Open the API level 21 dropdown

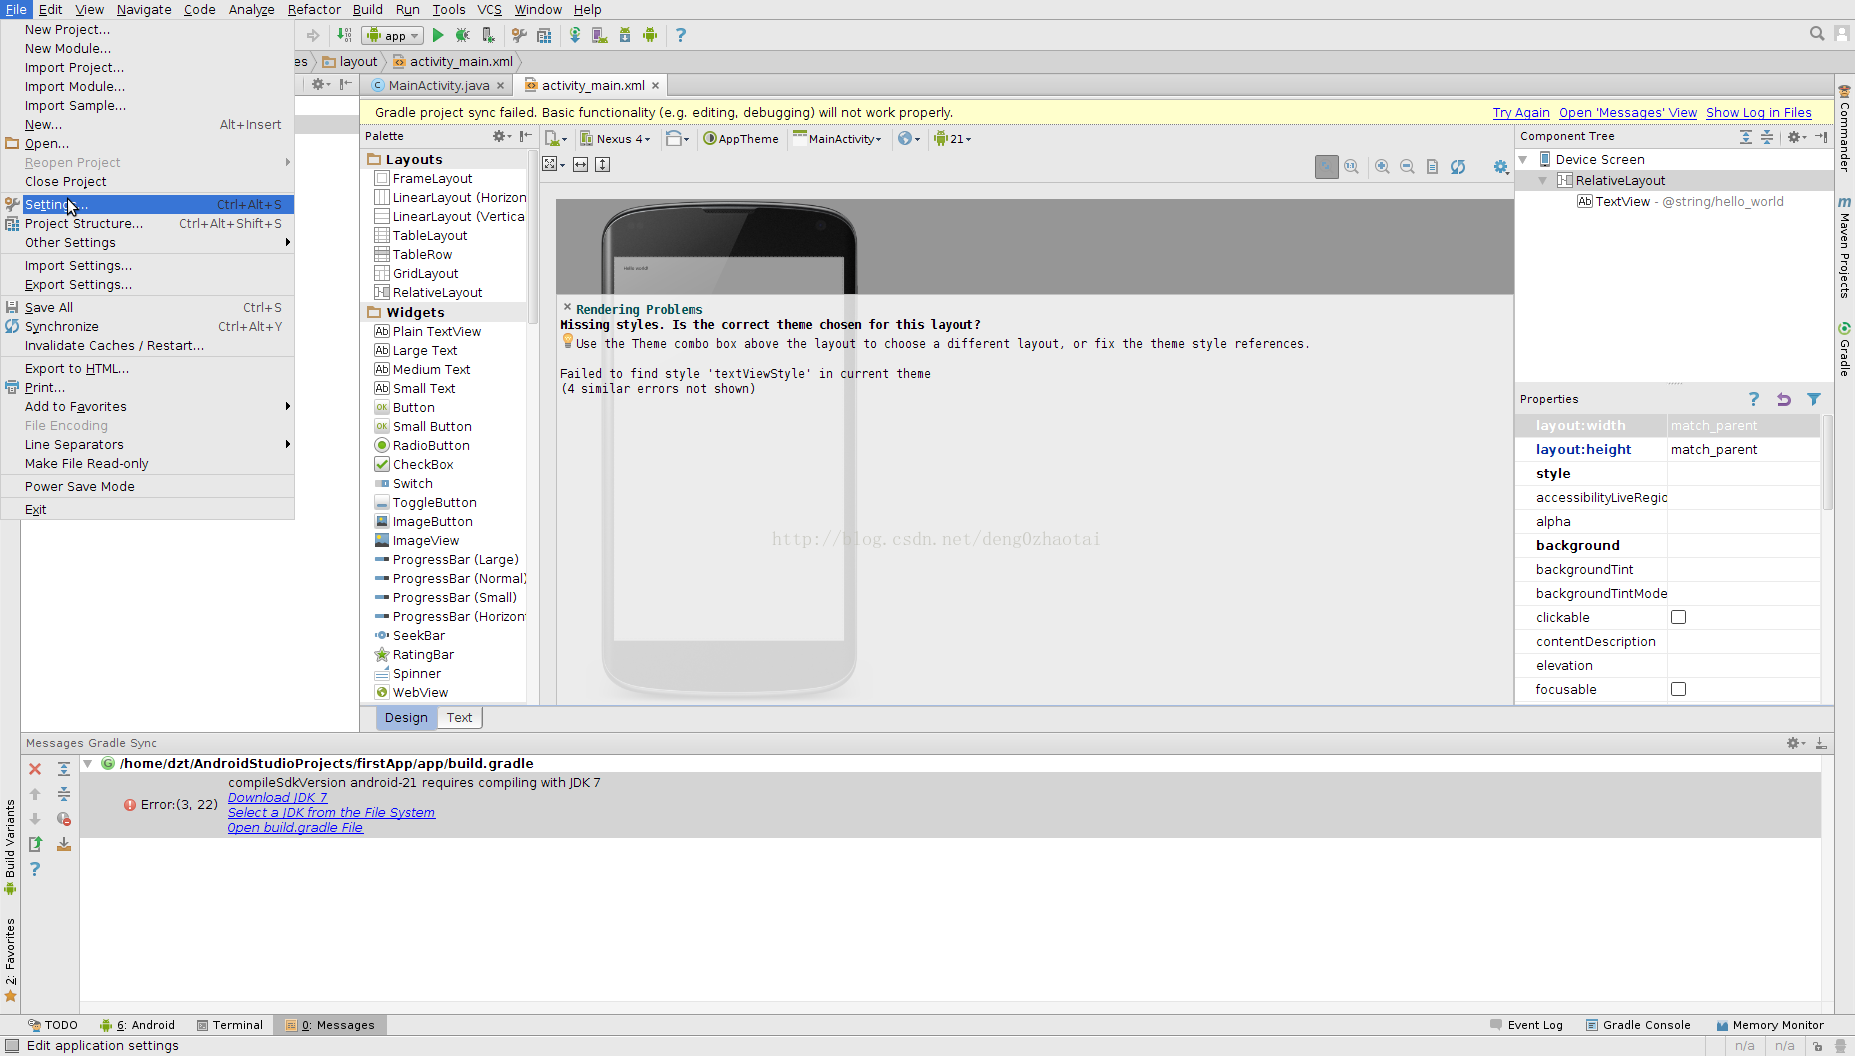point(952,139)
